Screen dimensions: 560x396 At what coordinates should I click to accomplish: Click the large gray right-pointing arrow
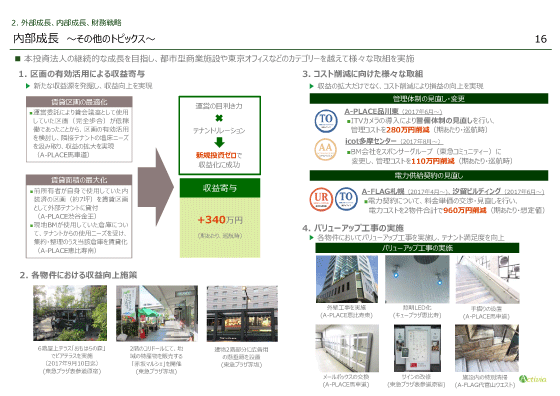156,187
